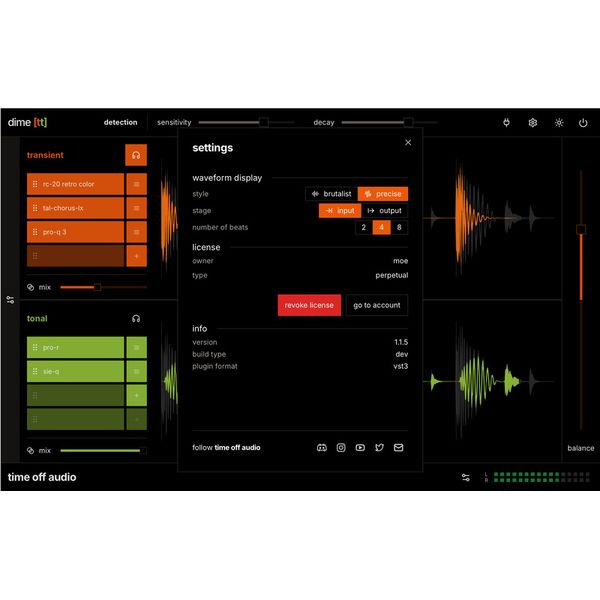This screenshot has width=600, height=600.
Task: Open menu for pro-q 3 slot
Action: point(136,232)
